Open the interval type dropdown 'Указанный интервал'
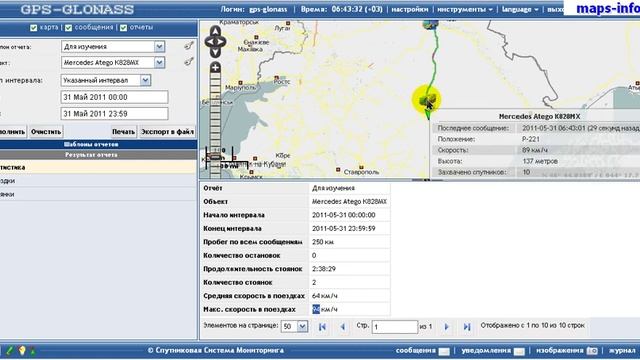640x360 pixels. point(145,80)
